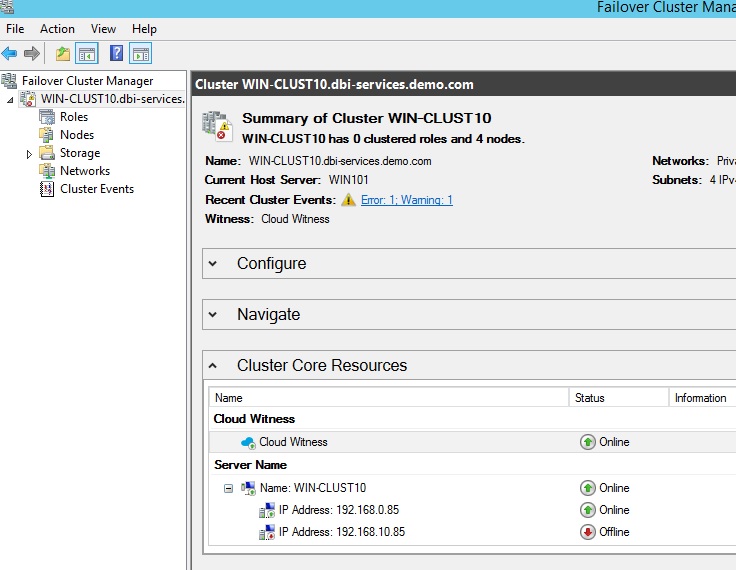Viewport: 736px width, 570px height.
Task: Select the Name: WIN-CLUST10 resource row
Action: pyautogui.click(x=472, y=488)
